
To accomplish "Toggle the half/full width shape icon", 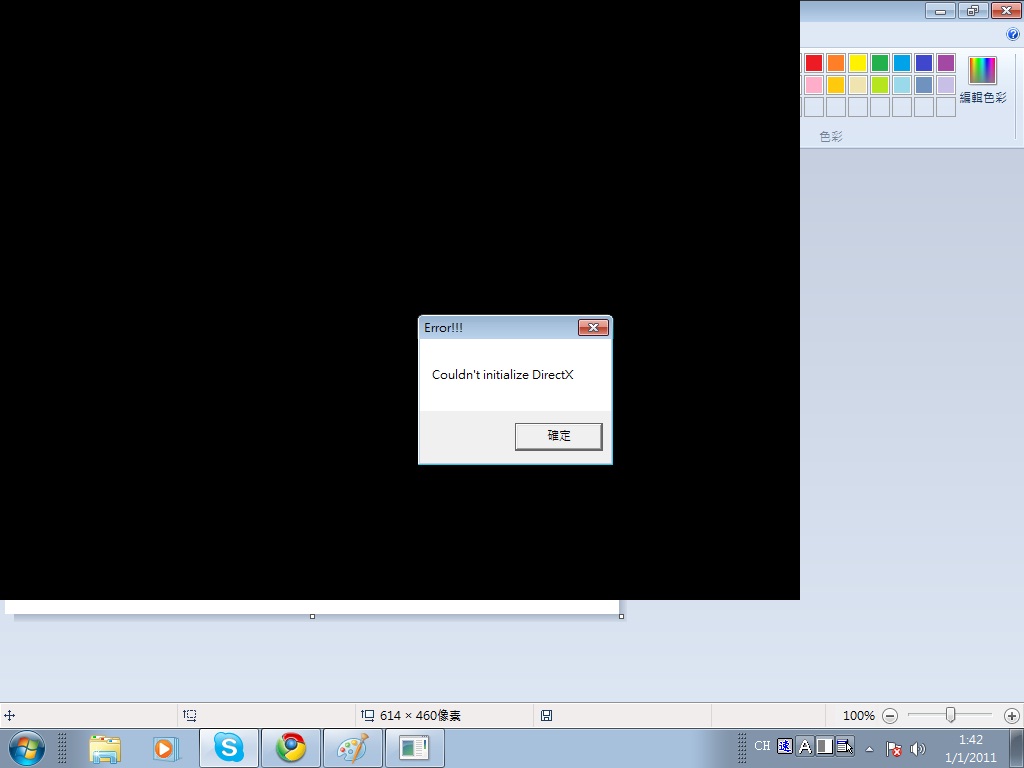I will (x=825, y=746).
